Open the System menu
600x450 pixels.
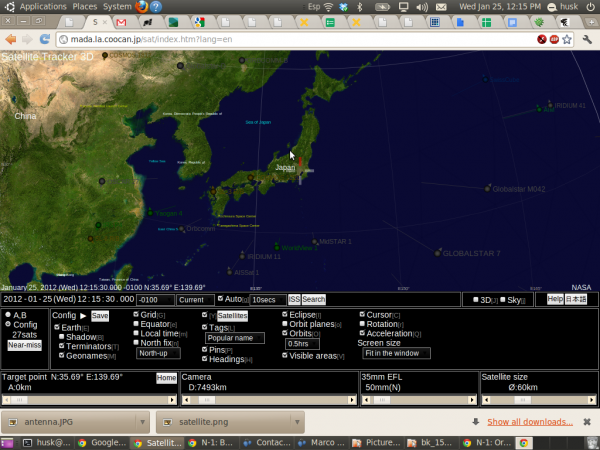click(x=117, y=7)
